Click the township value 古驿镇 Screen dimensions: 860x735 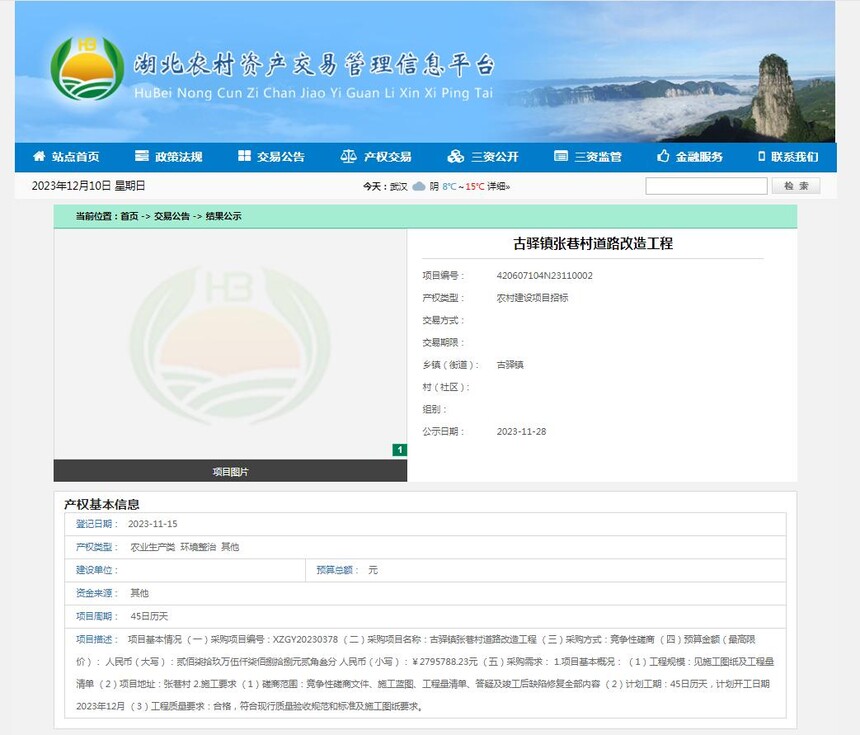[510, 365]
